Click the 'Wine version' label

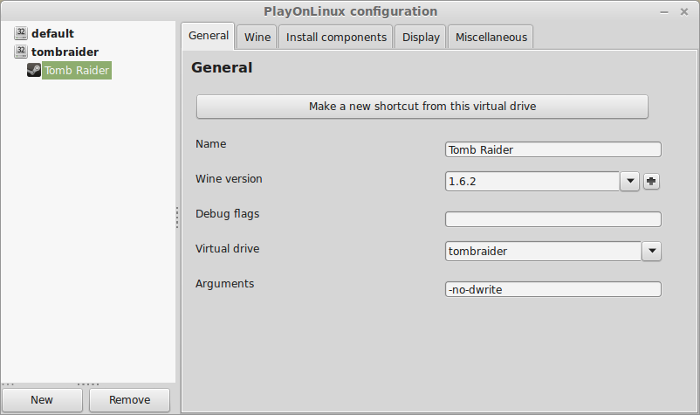coord(229,179)
